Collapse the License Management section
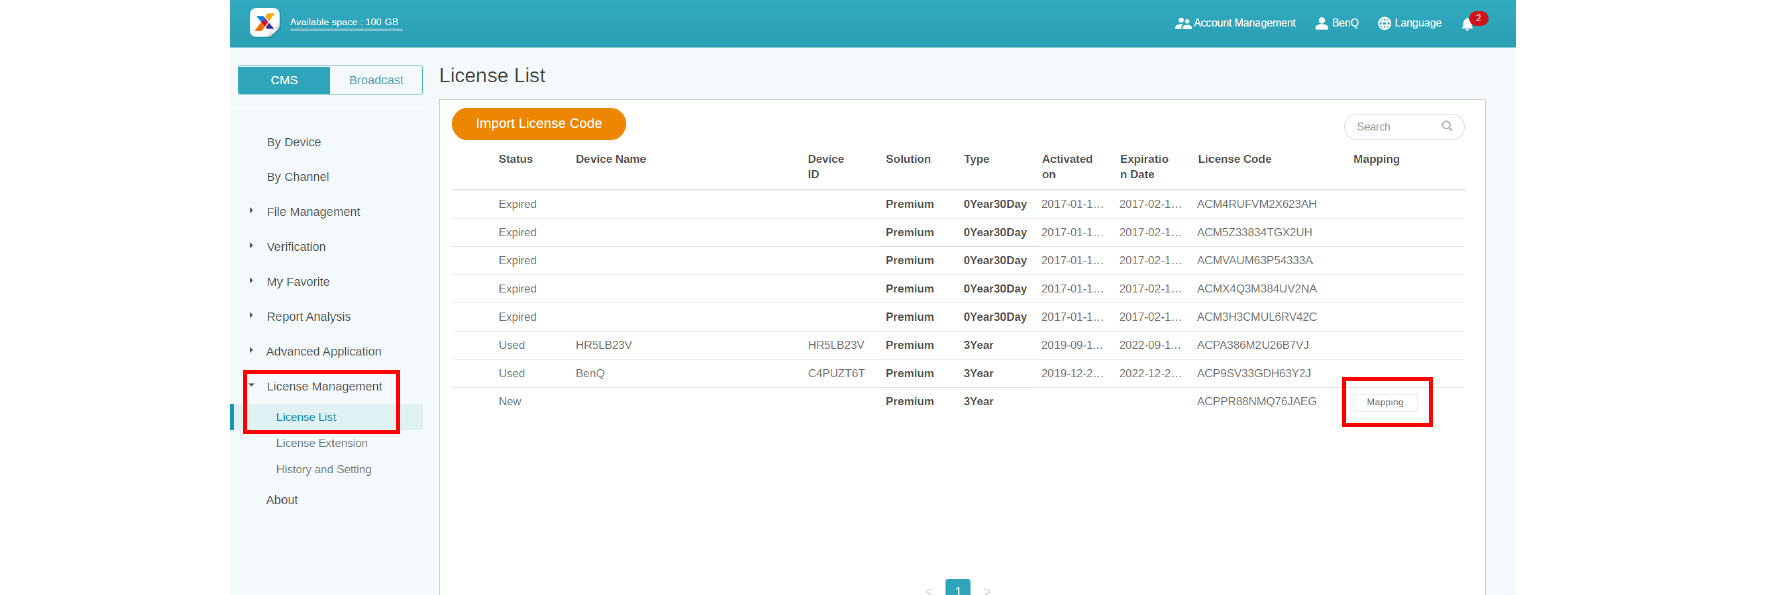This screenshot has width=1770, height=595. point(323,387)
